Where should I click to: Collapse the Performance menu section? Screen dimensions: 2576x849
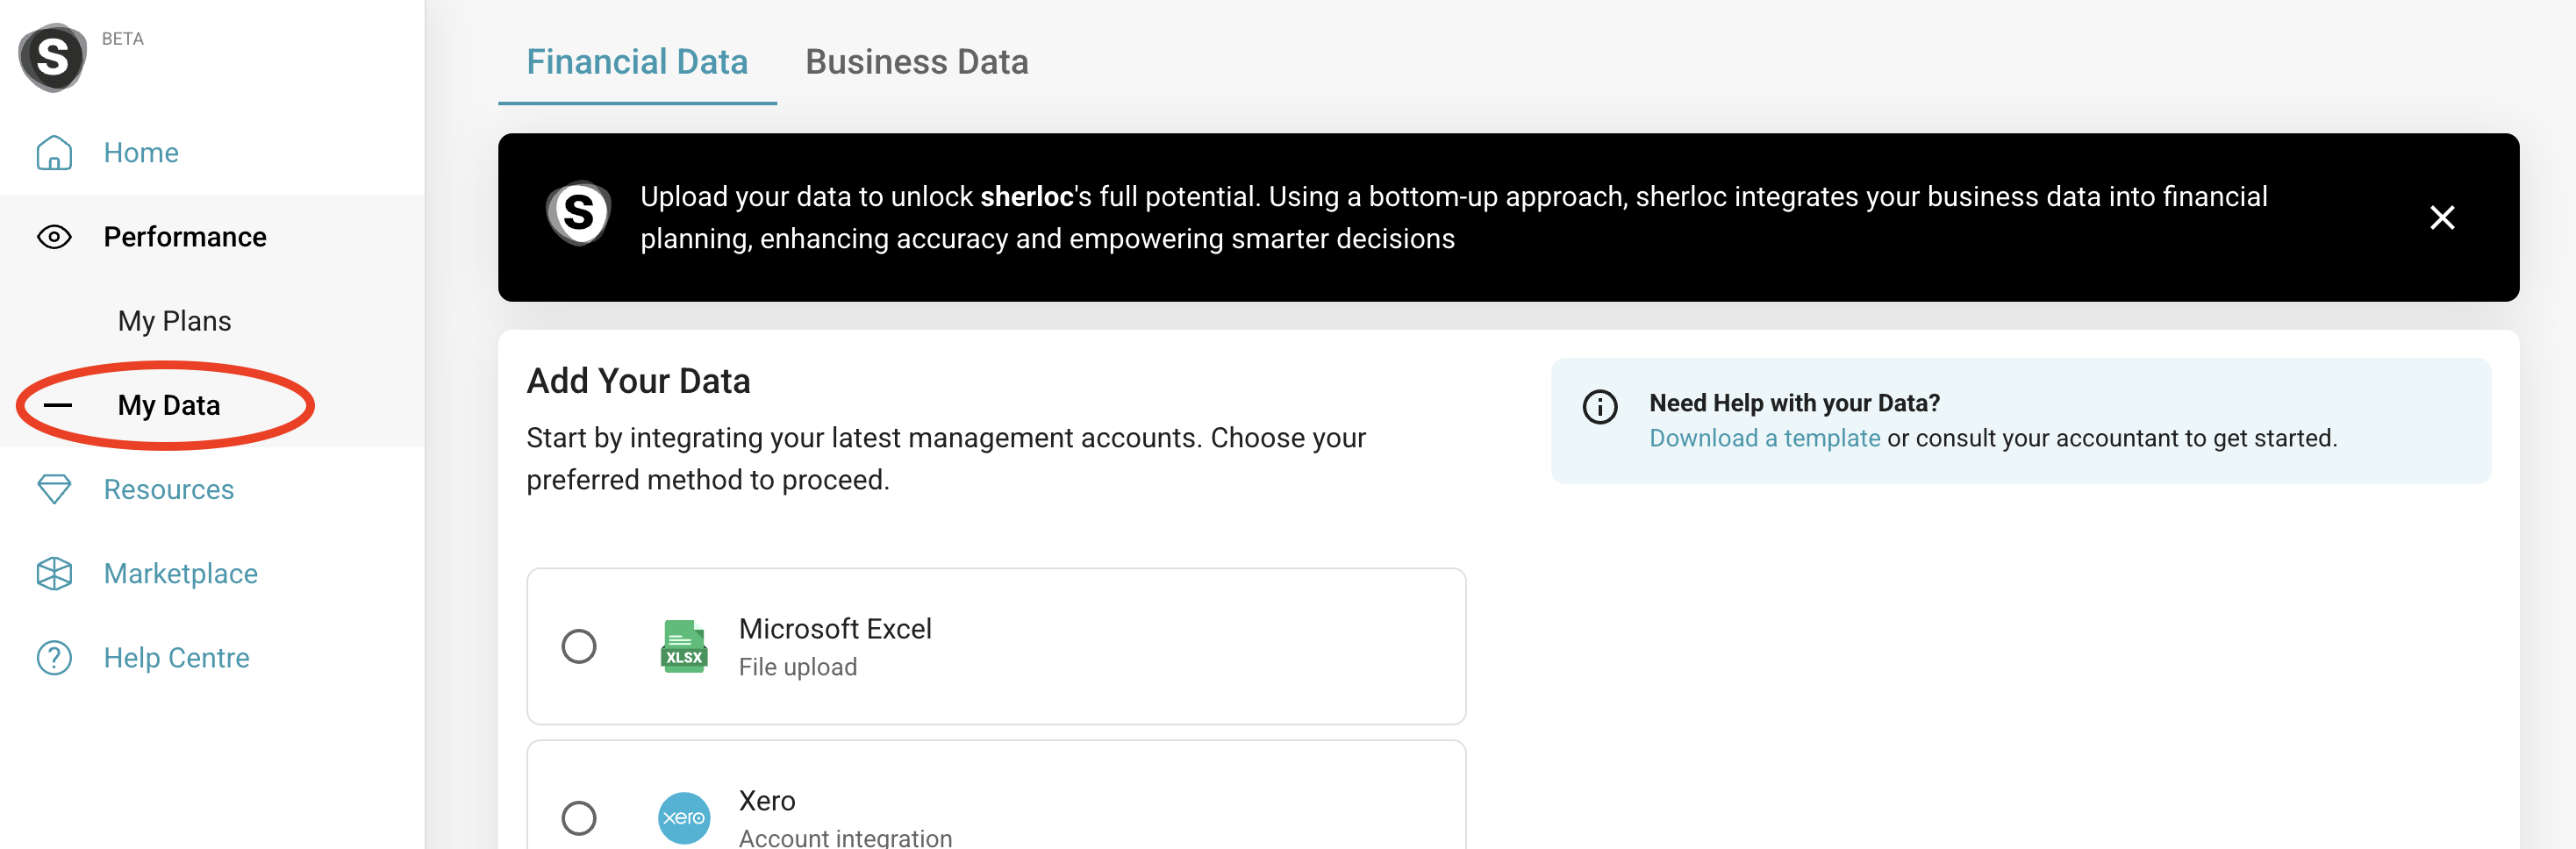pos(184,237)
